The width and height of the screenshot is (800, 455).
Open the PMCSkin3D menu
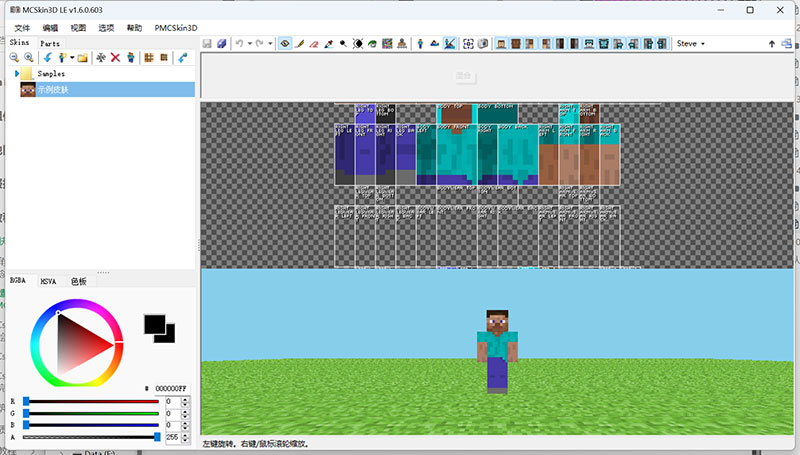coord(175,28)
